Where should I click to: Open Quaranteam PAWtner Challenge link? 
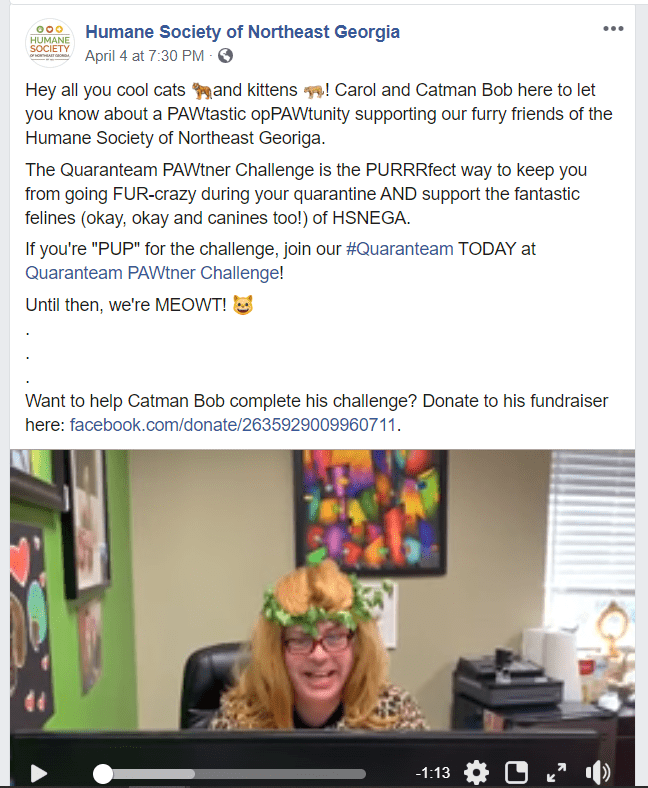[152, 273]
